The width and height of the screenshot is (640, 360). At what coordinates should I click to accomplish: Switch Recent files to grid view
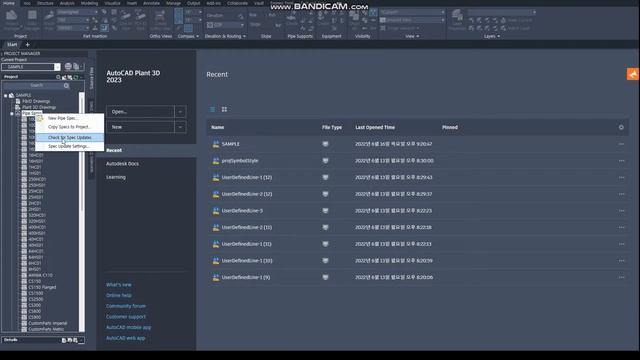click(224, 109)
